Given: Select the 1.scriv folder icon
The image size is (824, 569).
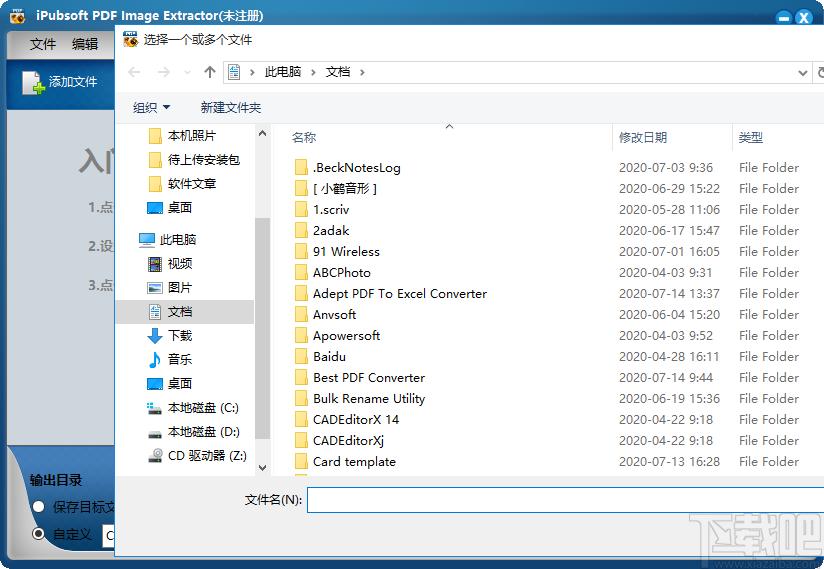Looking at the screenshot, I should (301, 210).
